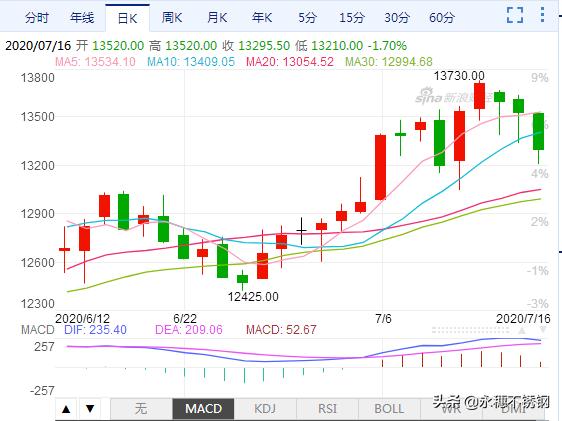Select the 15分 interval tab

(352, 17)
